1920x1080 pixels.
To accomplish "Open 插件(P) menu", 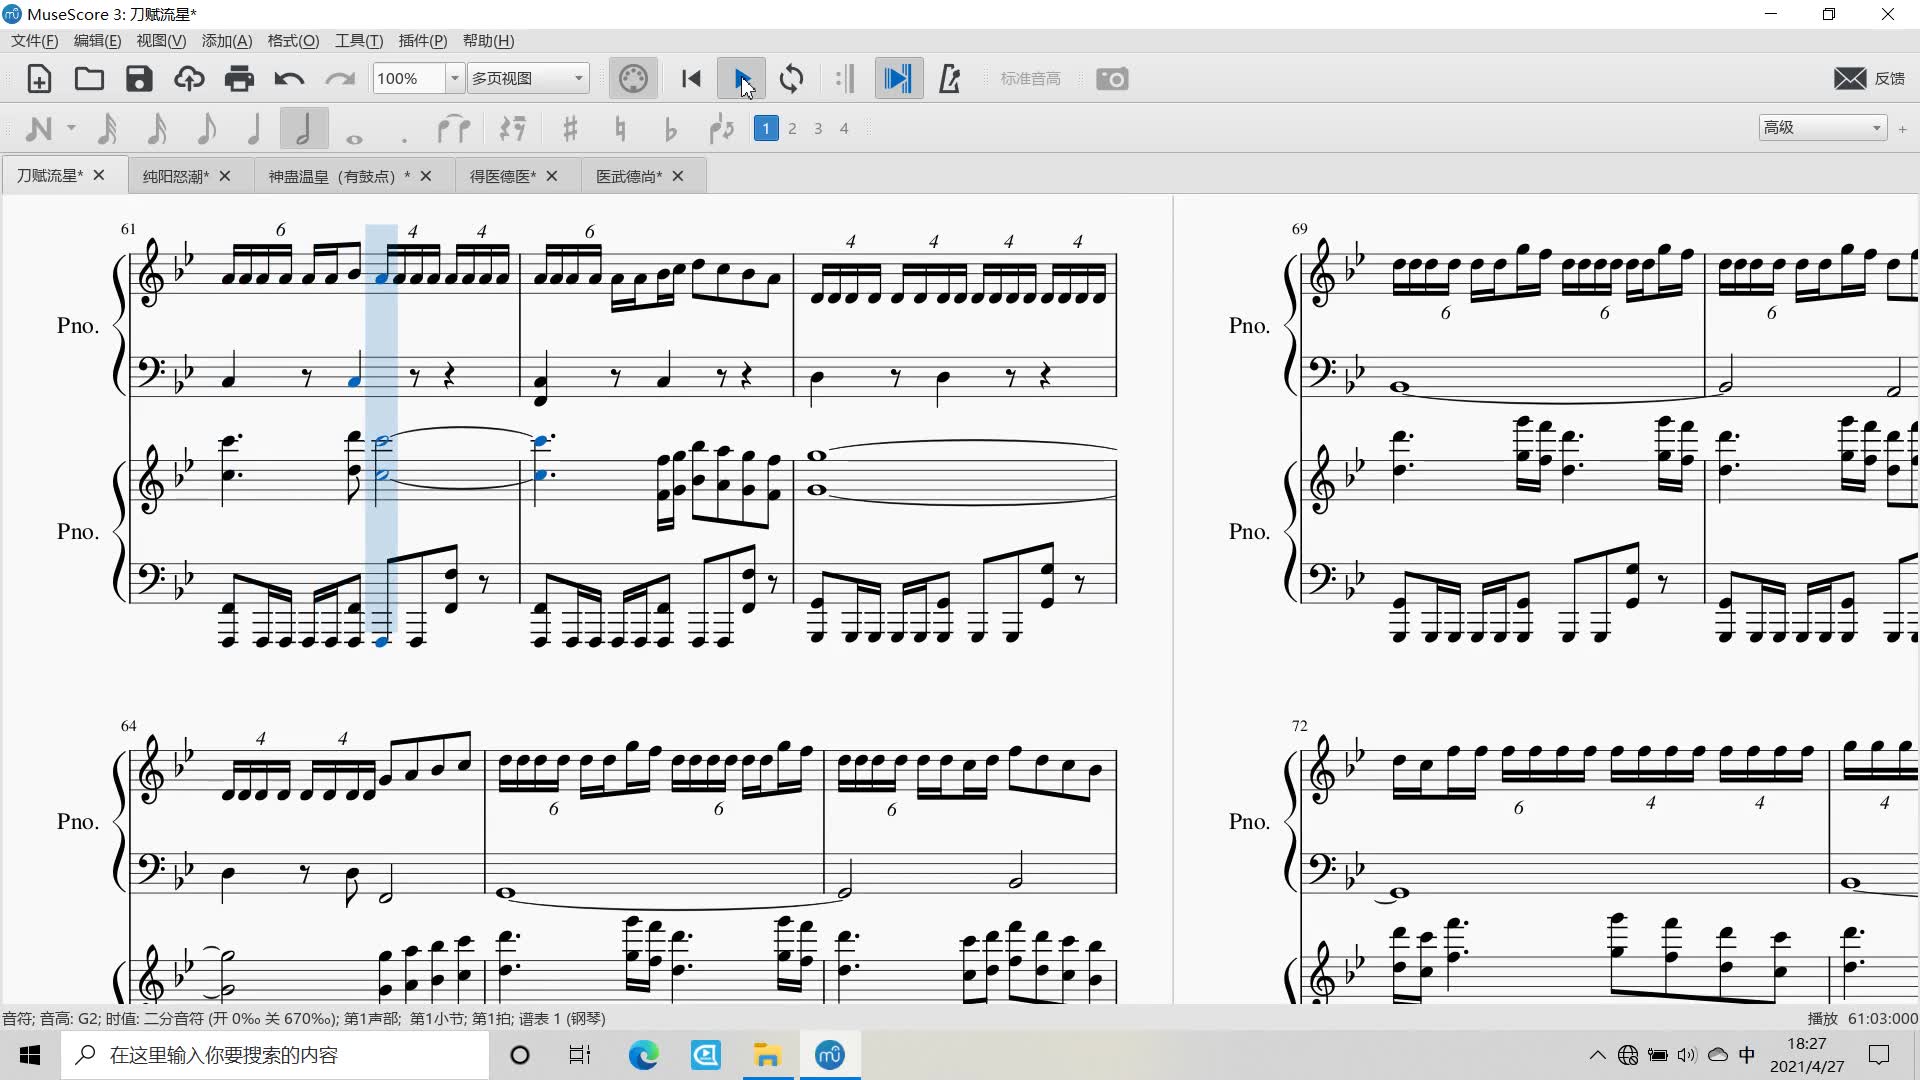I will click(423, 41).
